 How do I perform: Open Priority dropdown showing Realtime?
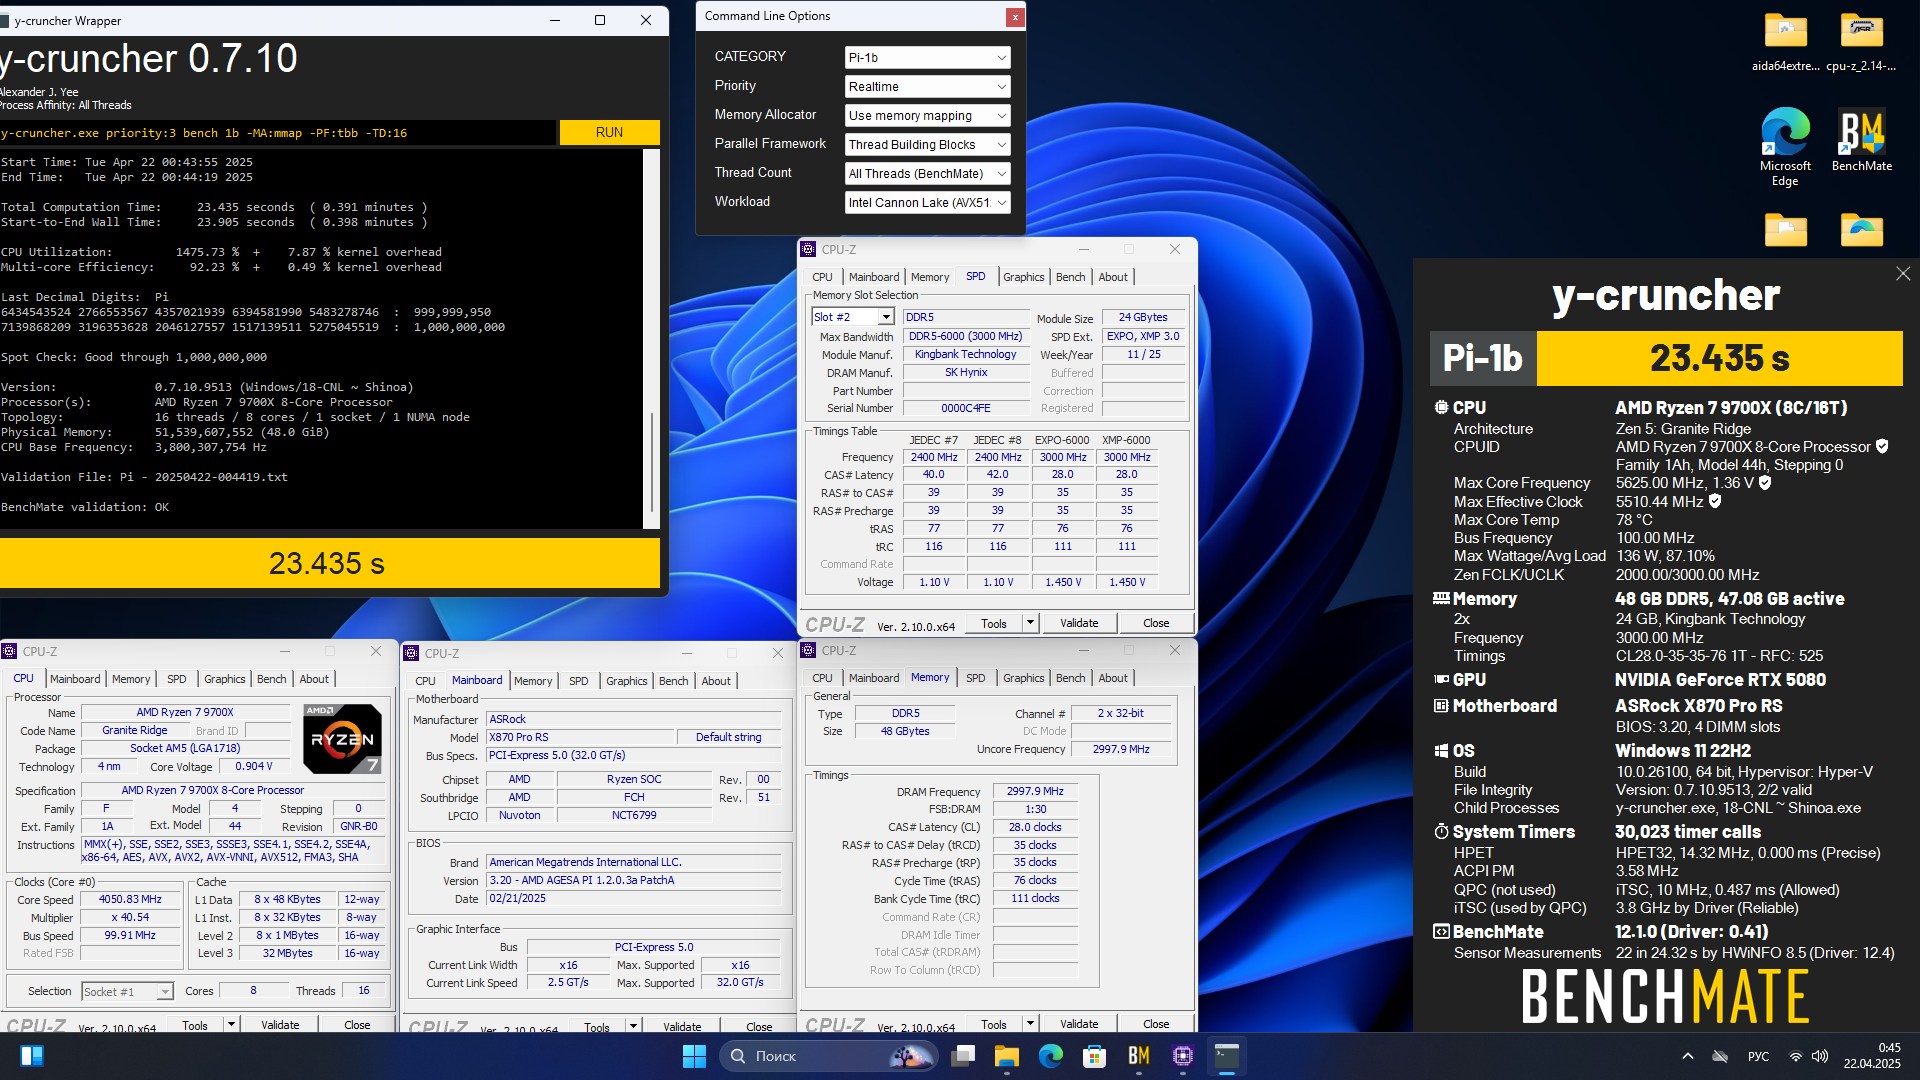(x=927, y=87)
